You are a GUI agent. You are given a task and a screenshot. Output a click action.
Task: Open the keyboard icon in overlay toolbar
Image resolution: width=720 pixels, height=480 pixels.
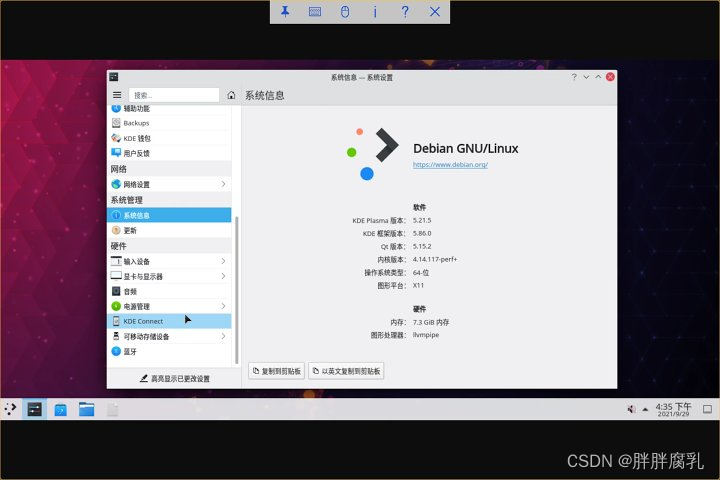click(x=315, y=11)
